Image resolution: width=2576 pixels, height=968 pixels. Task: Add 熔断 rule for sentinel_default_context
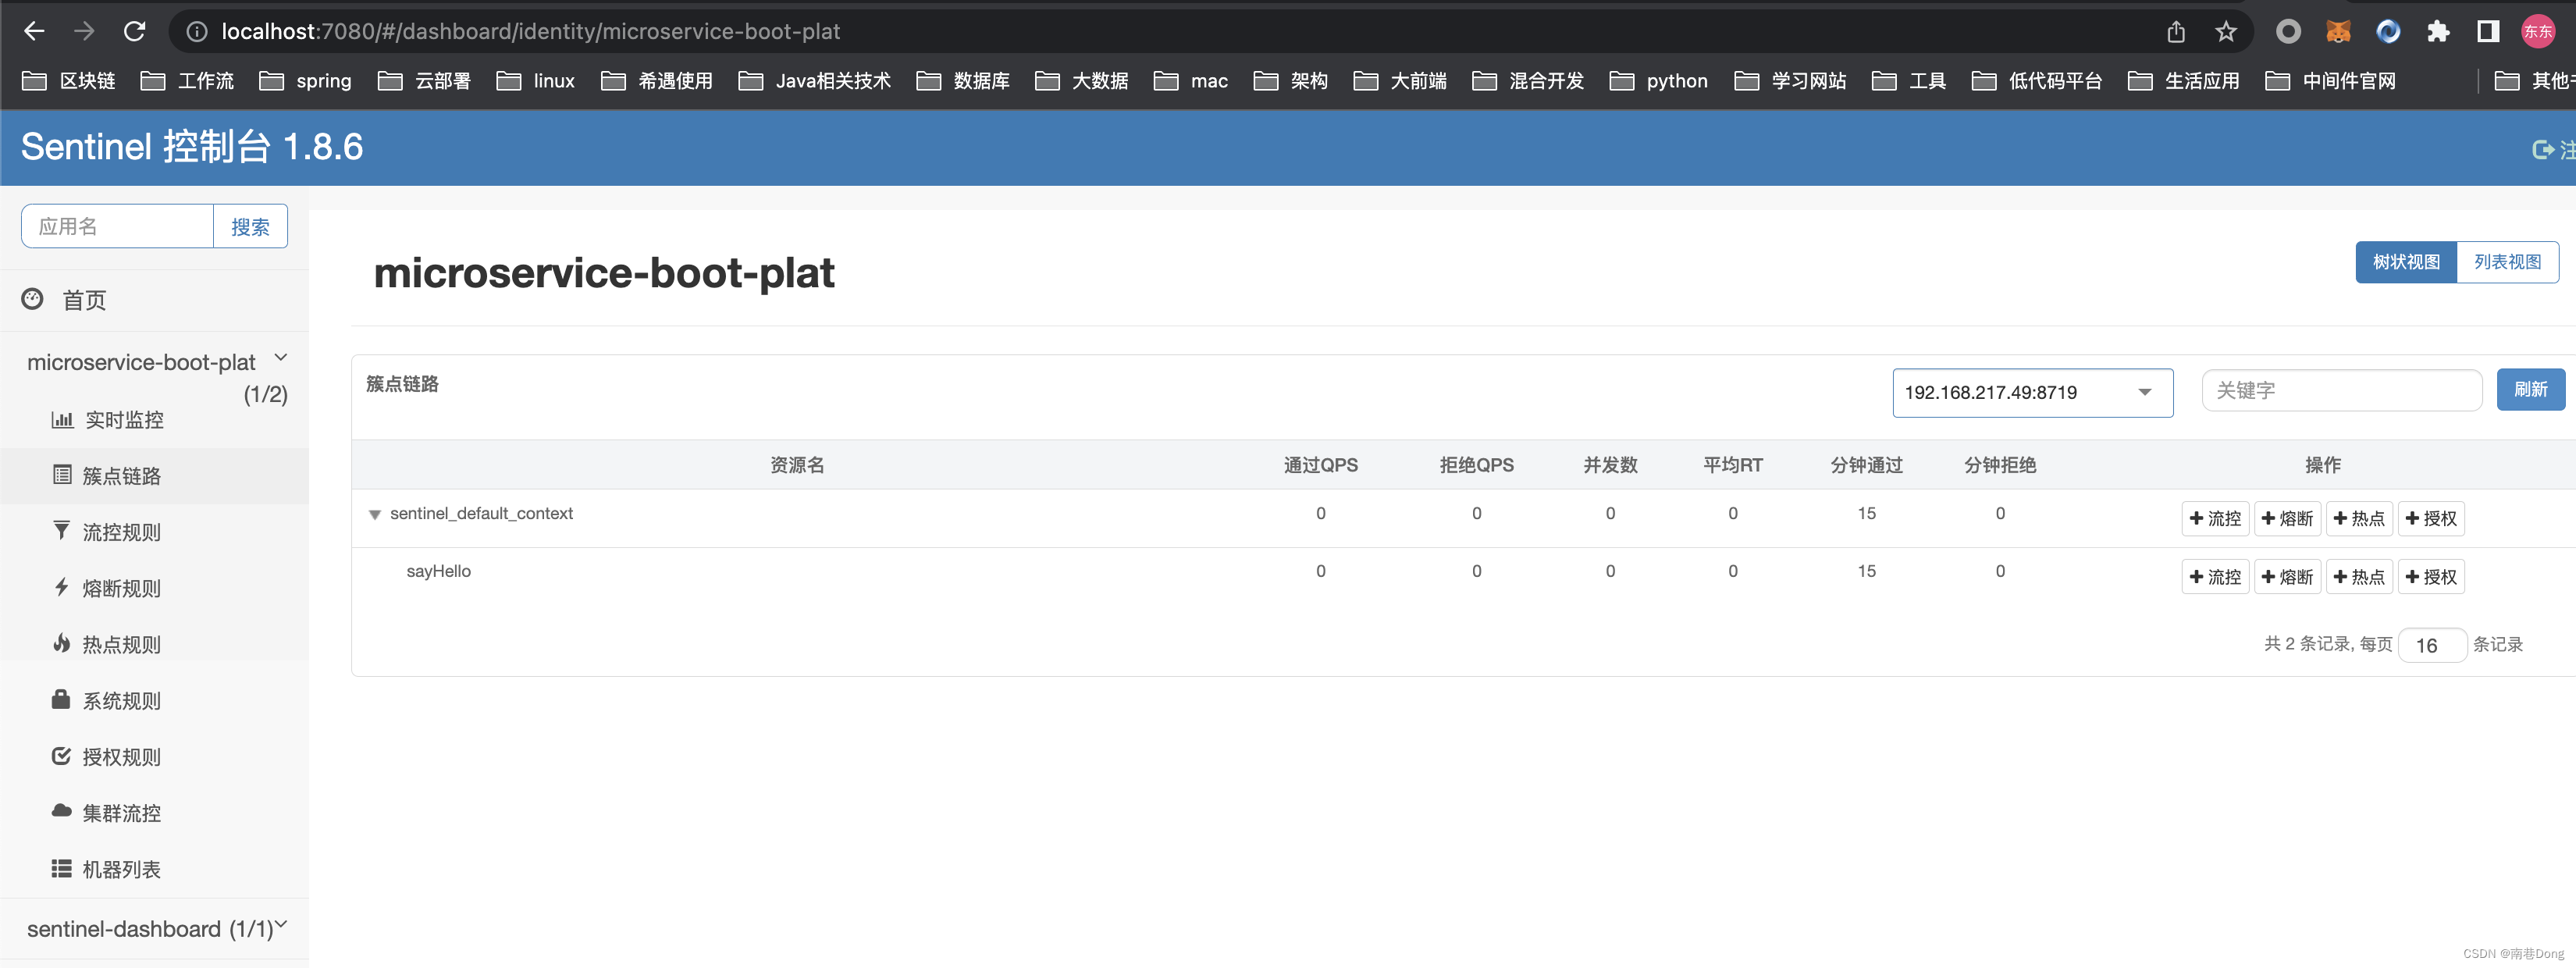pos(2287,518)
